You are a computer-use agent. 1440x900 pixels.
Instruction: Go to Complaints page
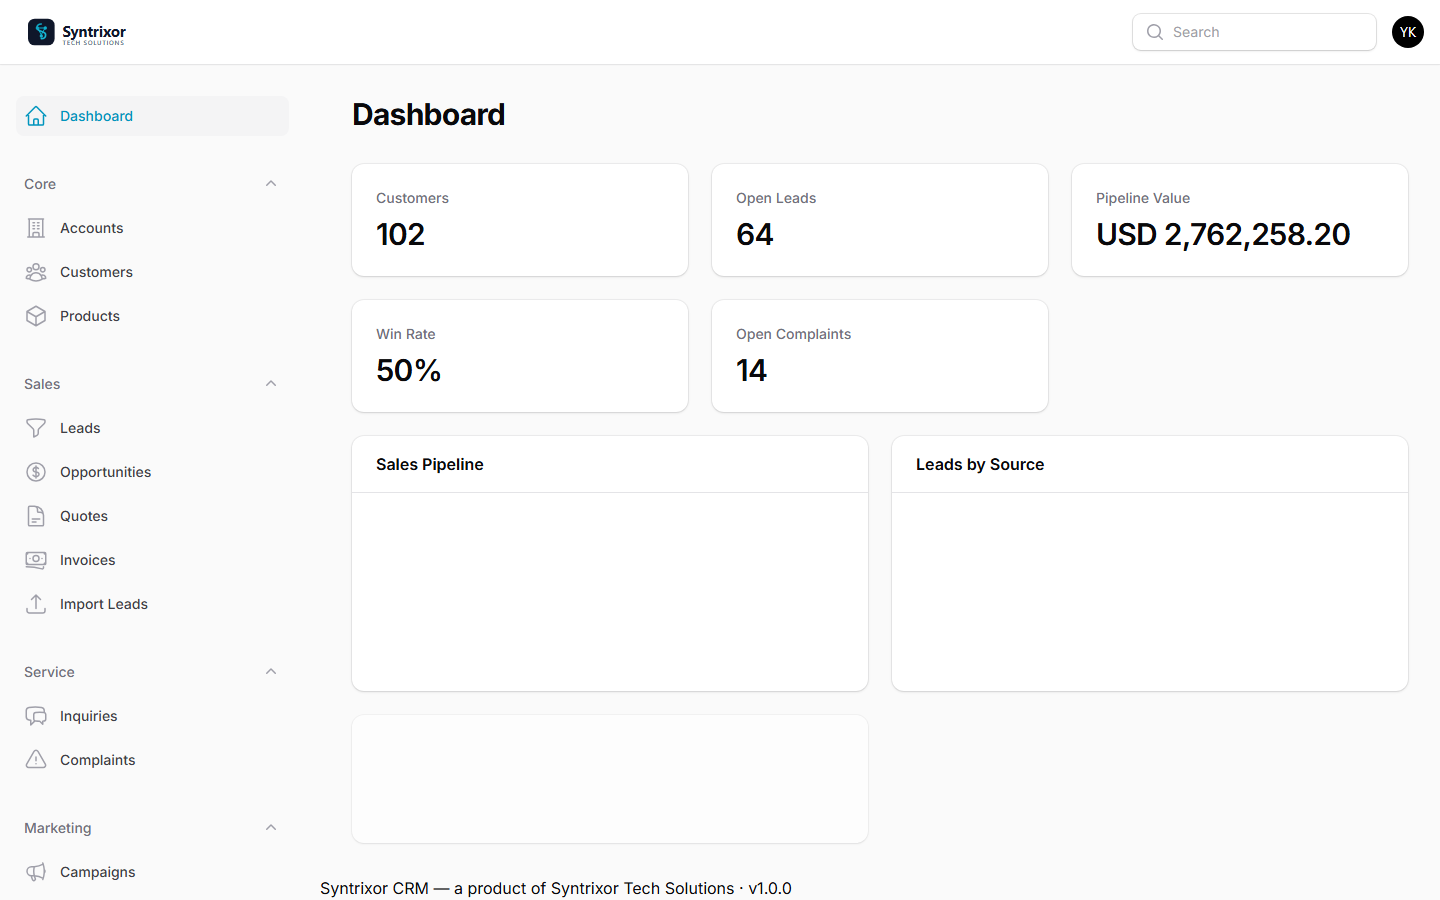(x=152, y=760)
